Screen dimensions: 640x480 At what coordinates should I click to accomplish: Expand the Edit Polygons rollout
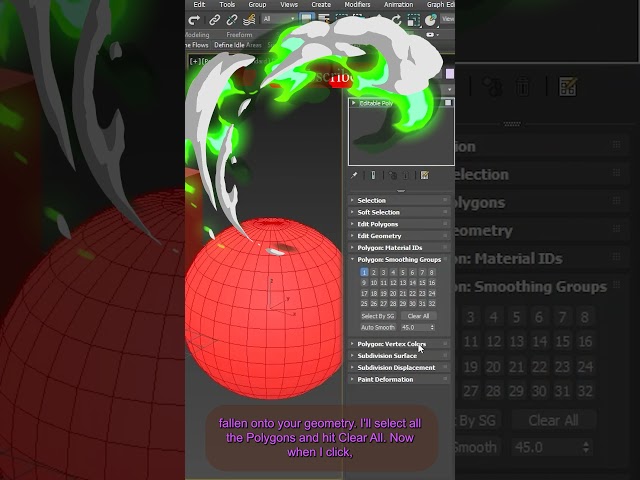tap(399, 224)
